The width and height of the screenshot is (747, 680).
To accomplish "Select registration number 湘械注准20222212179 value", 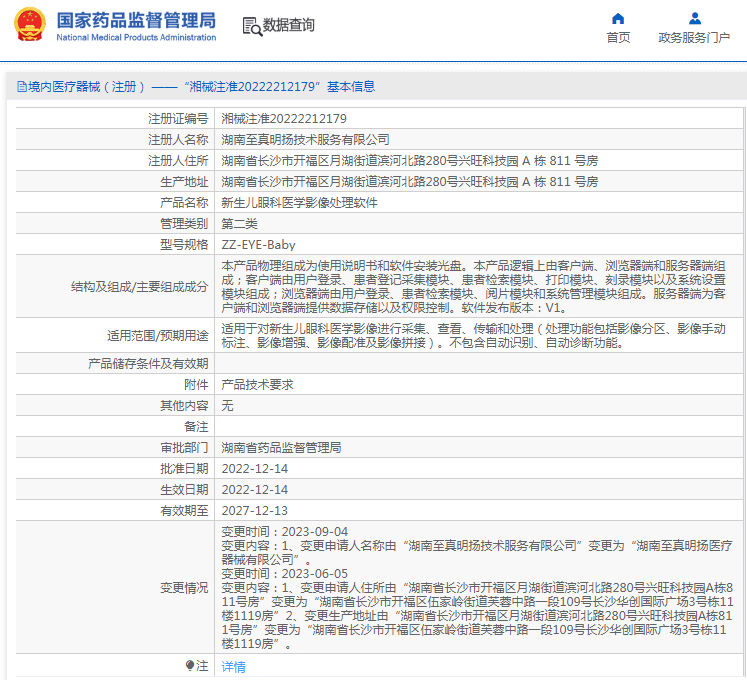I will [x=284, y=119].
